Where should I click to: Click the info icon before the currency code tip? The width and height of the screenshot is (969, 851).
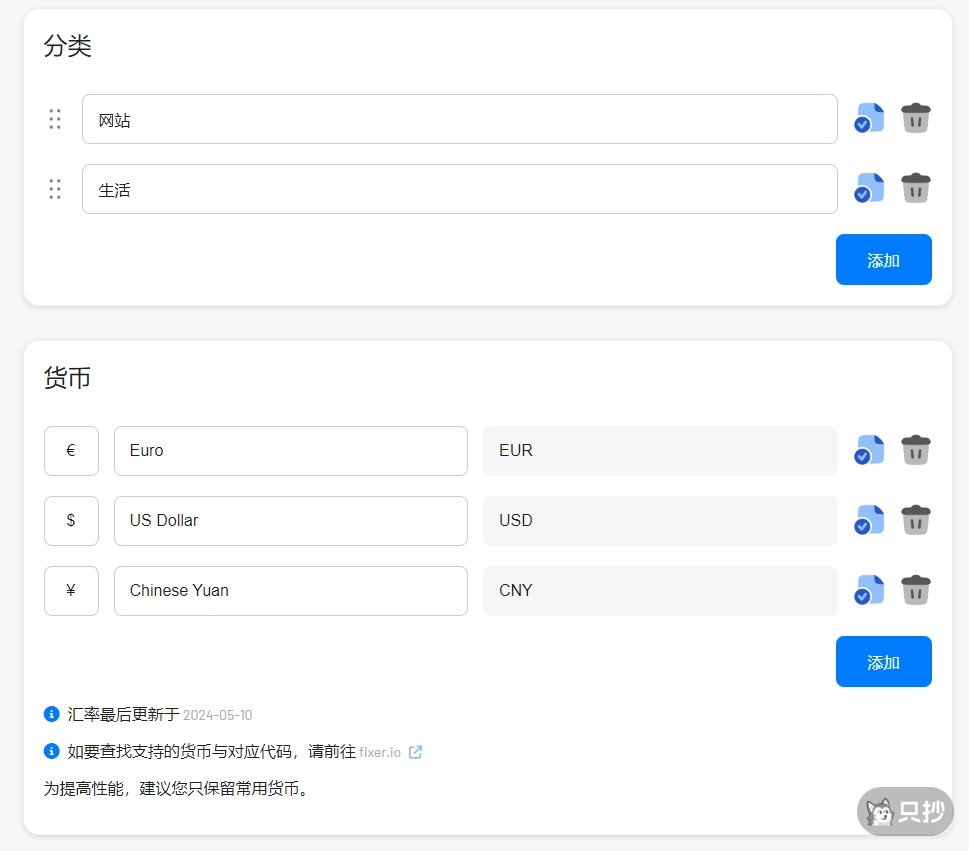coord(51,752)
